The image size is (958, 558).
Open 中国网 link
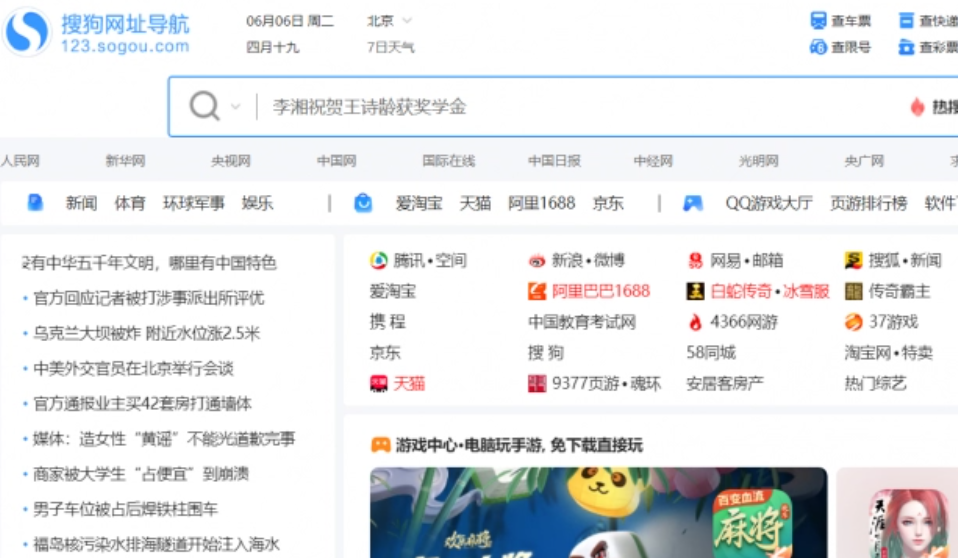click(x=337, y=161)
